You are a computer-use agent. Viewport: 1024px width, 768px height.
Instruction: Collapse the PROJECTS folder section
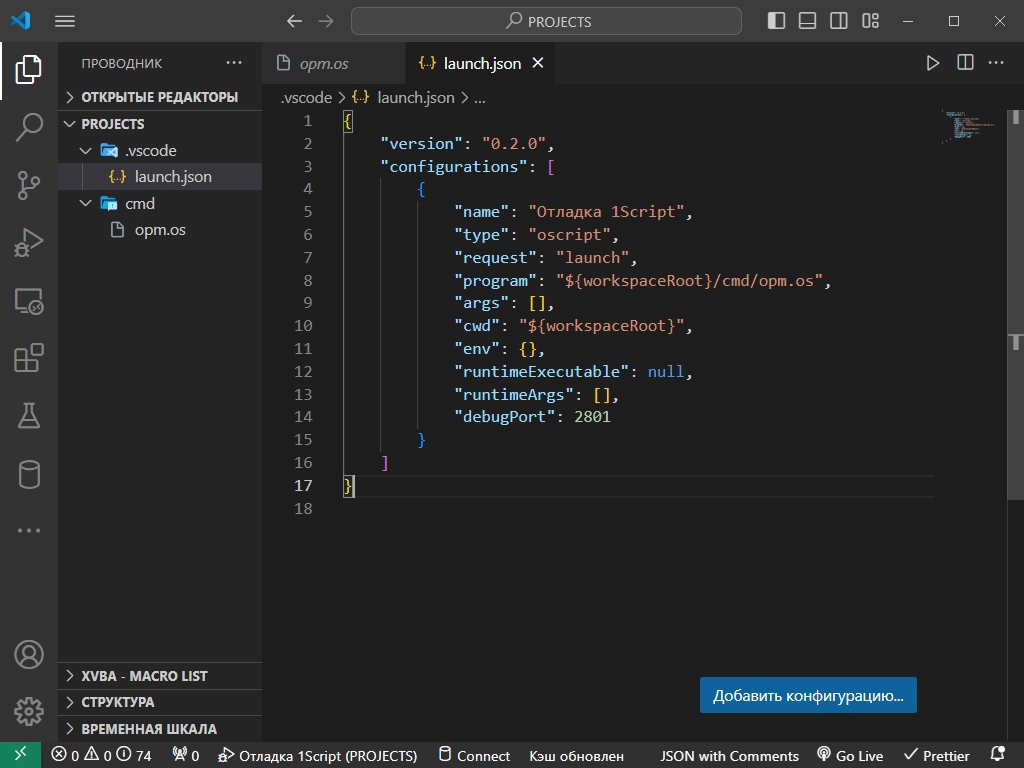pos(160,124)
